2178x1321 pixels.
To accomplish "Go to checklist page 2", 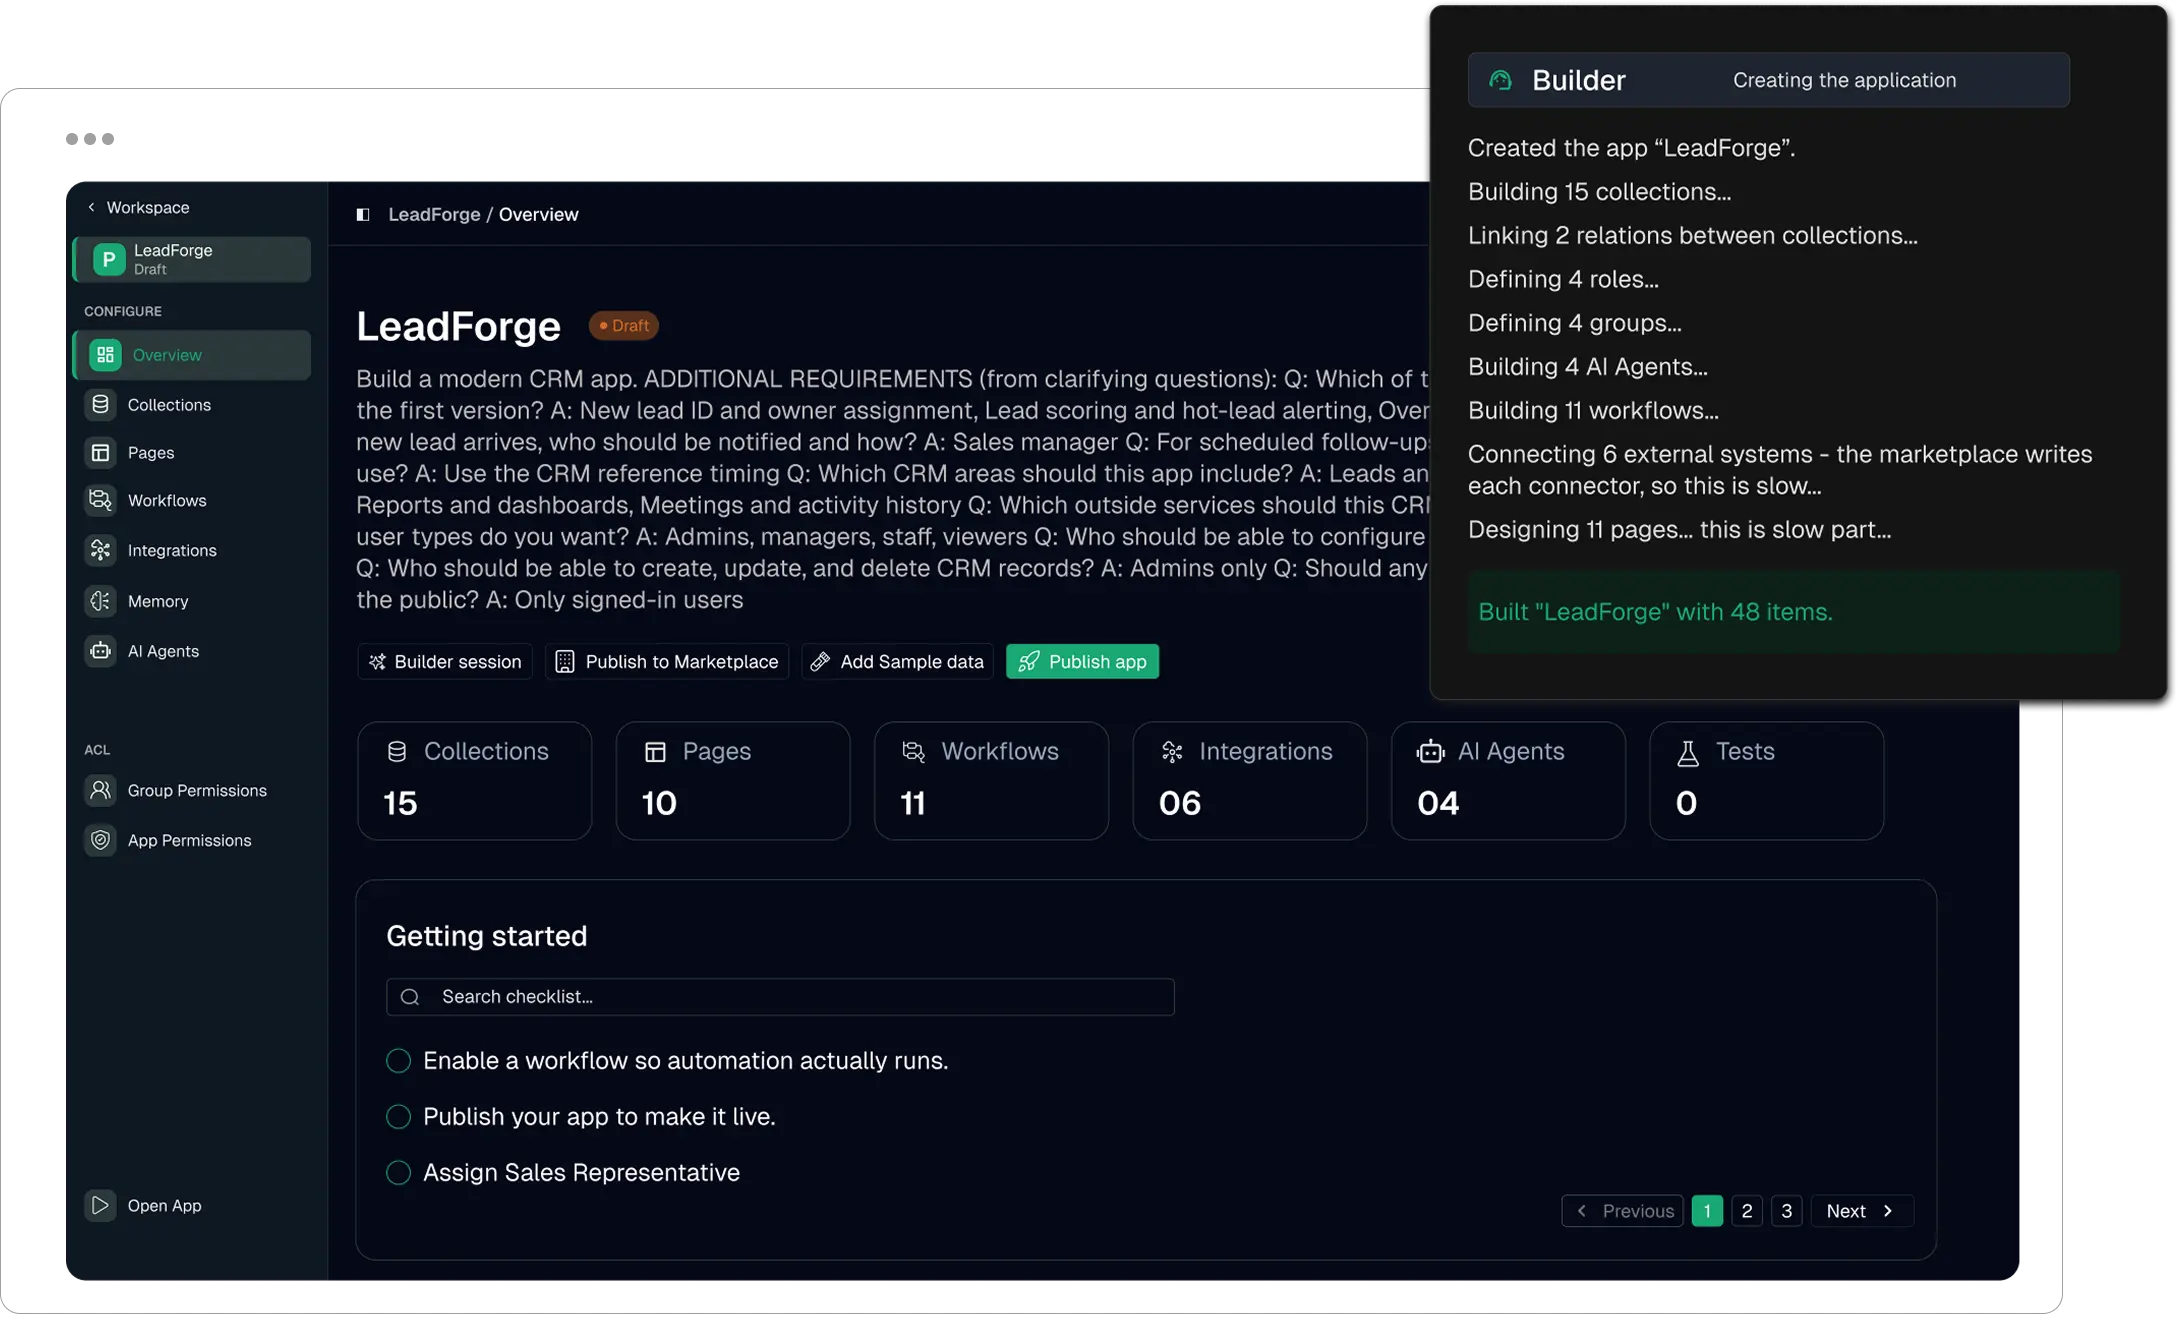I will point(1746,1211).
